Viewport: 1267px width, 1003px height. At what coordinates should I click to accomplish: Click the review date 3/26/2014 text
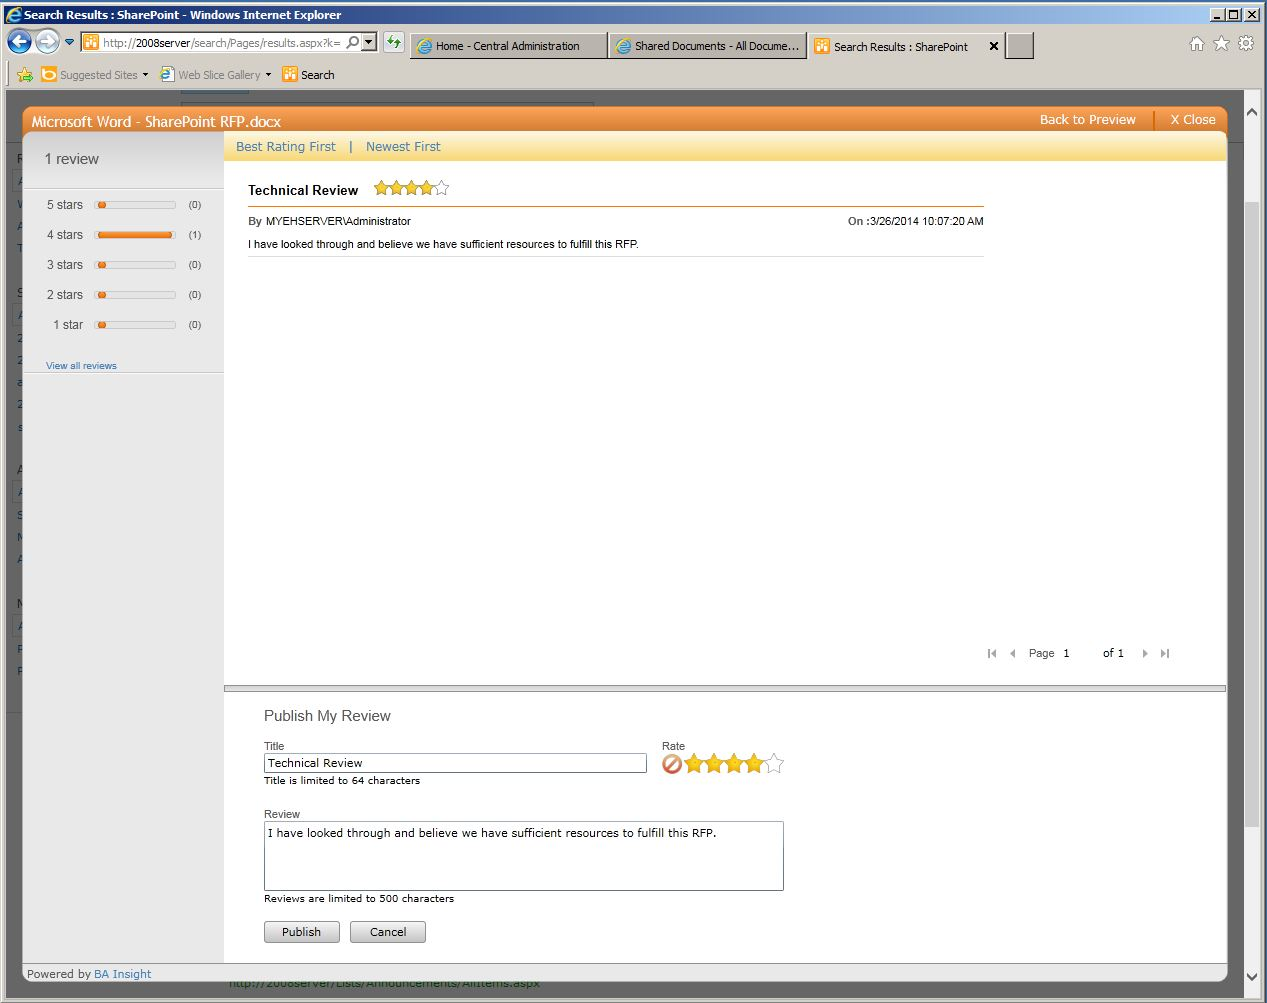tap(926, 221)
